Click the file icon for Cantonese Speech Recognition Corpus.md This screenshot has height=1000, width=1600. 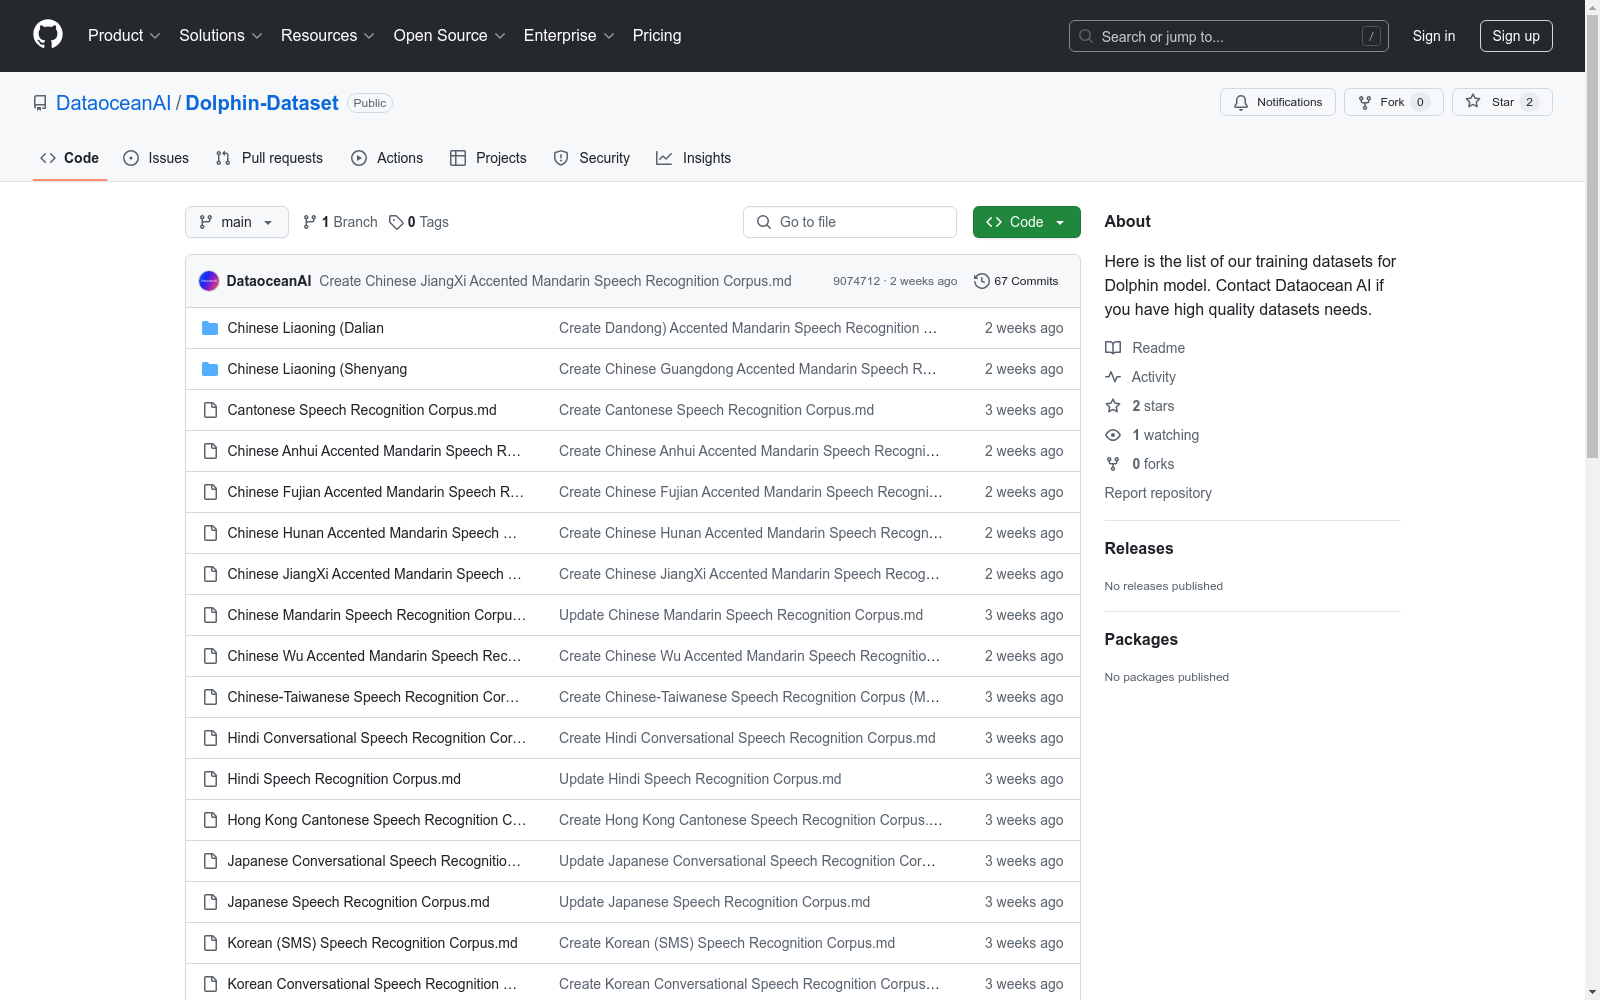pos(210,410)
